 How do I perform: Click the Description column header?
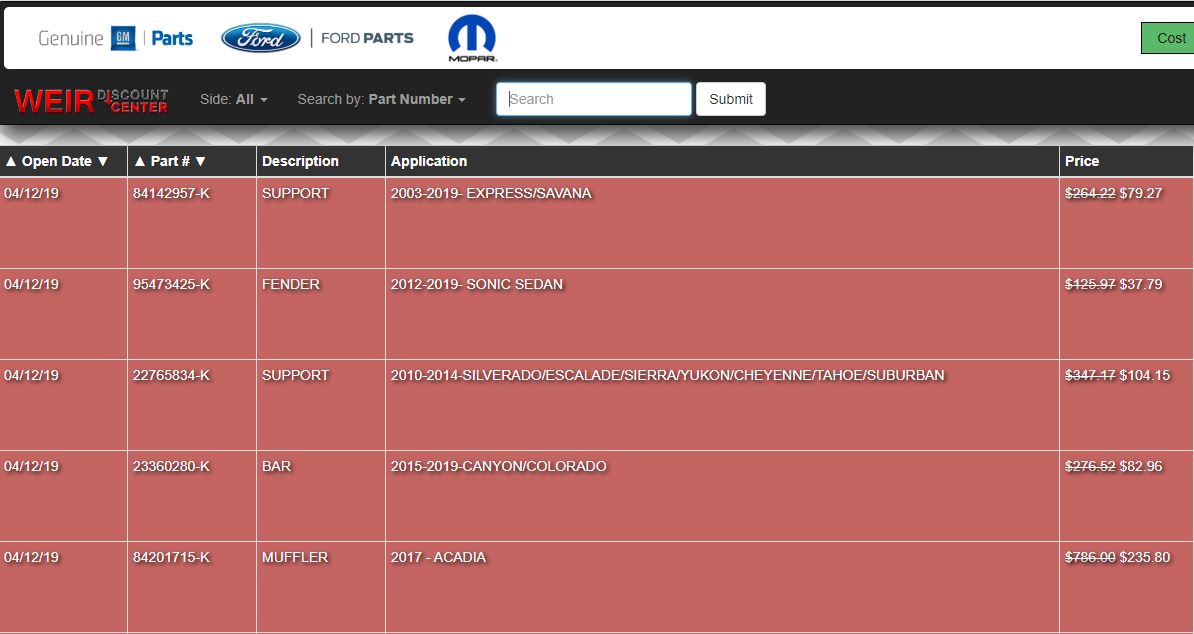point(300,161)
